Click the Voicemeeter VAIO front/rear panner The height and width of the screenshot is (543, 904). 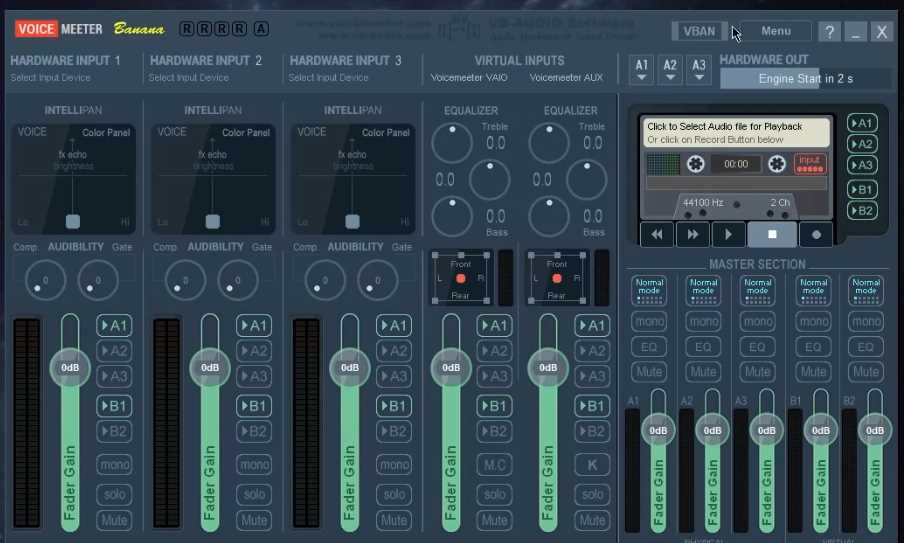click(x=460, y=277)
